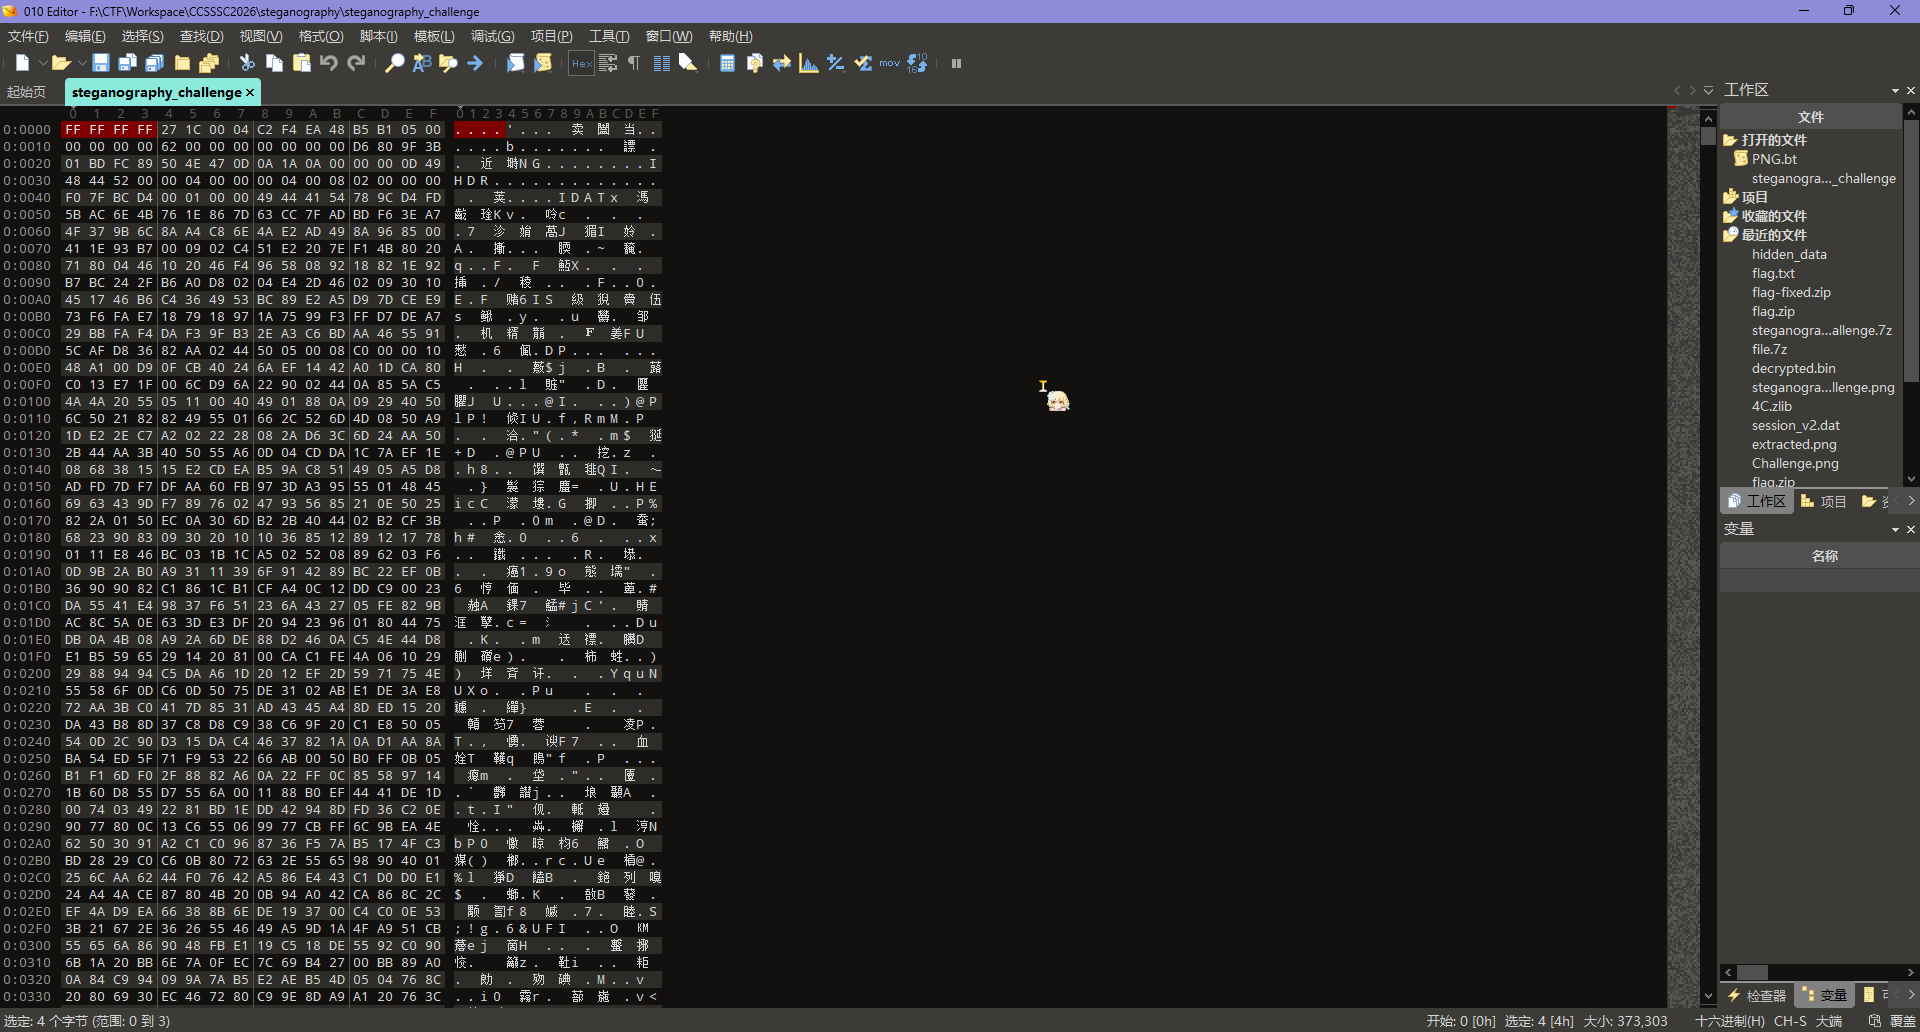
Task: Open flag-fixed.zip from recent files
Action: pyautogui.click(x=1790, y=292)
